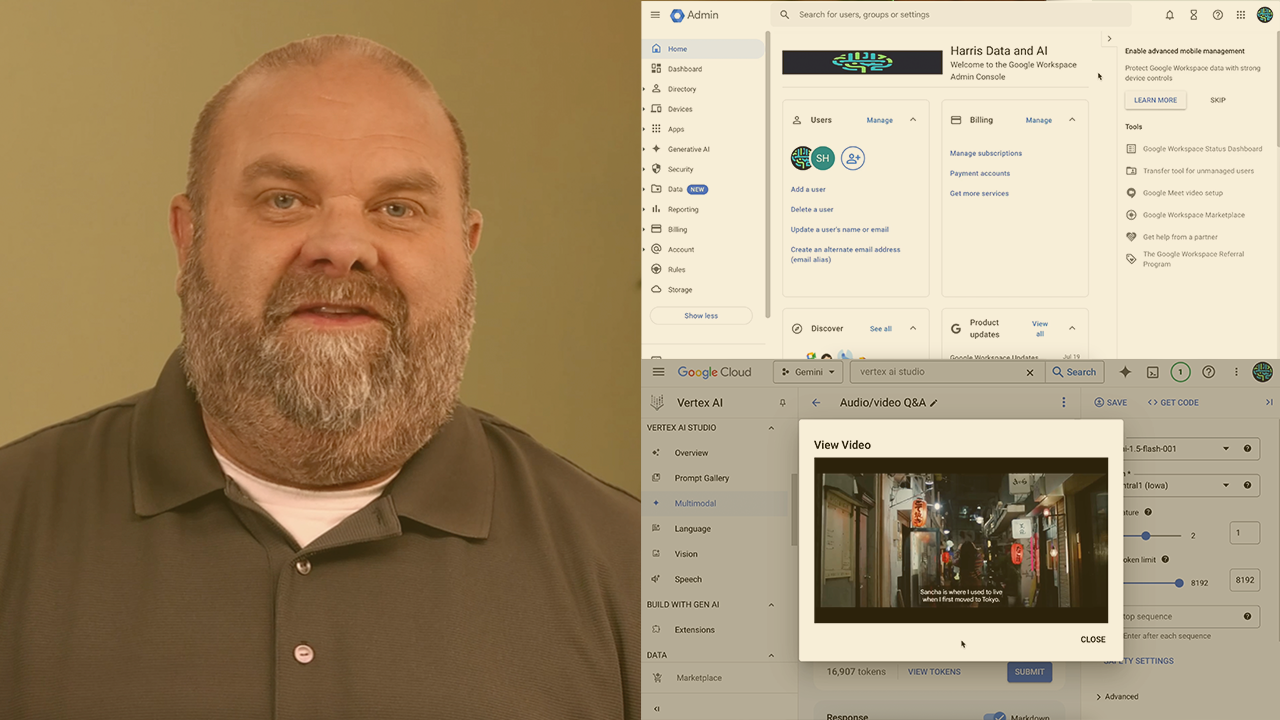Open notifications bell in Admin console
This screenshot has width=1280, height=720.
pos(1169,15)
